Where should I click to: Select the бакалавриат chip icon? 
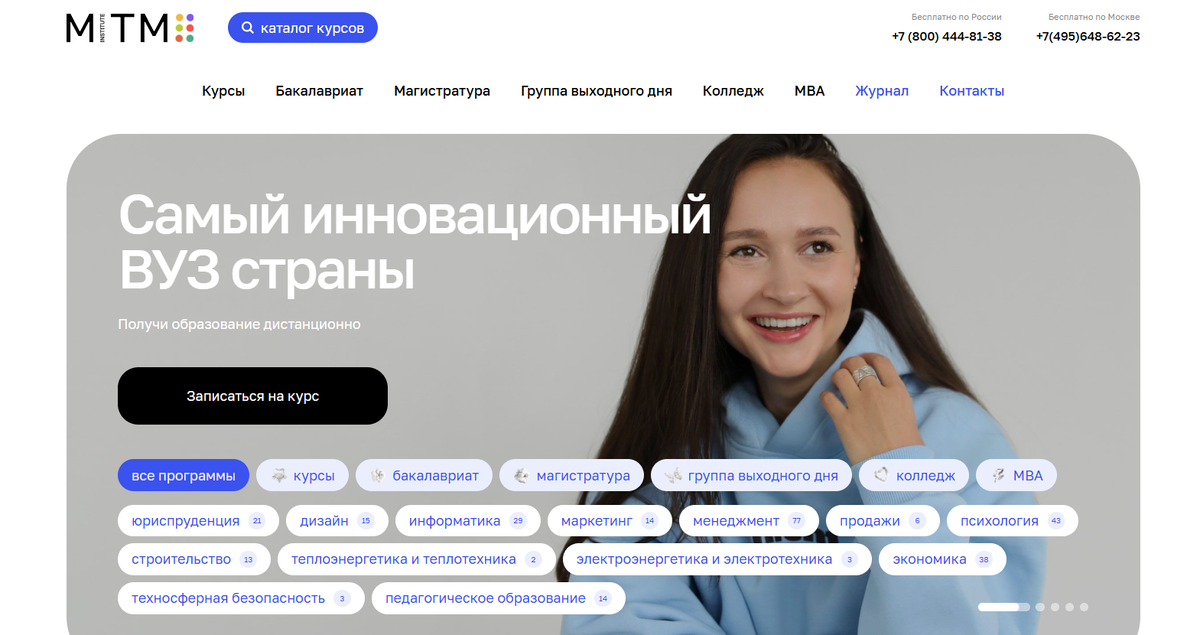[x=378, y=475]
